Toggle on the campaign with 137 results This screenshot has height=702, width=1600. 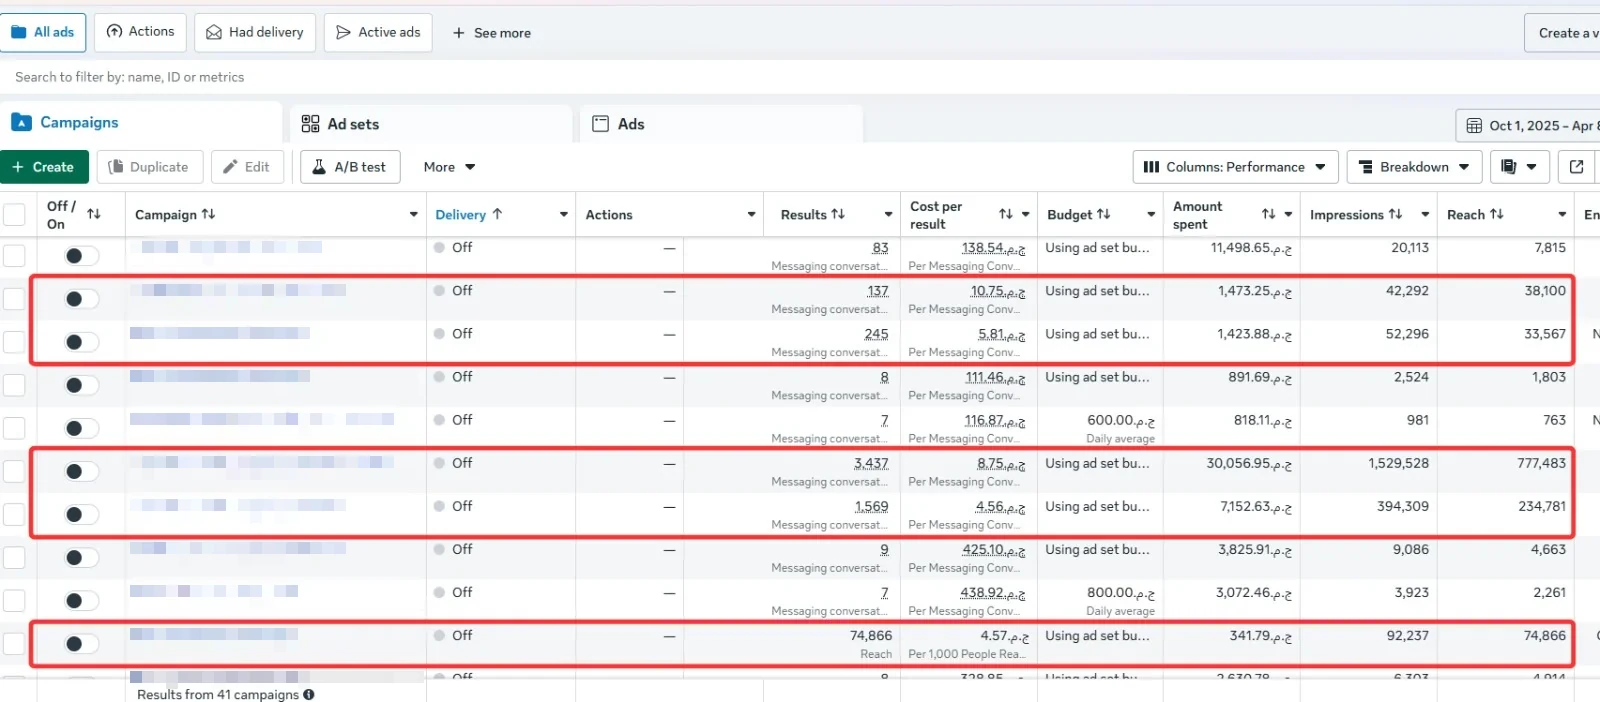81,299
